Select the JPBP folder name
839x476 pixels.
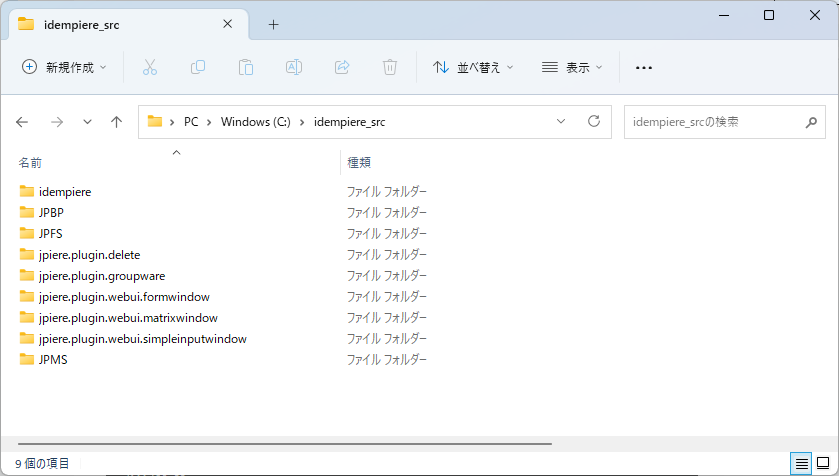51,212
